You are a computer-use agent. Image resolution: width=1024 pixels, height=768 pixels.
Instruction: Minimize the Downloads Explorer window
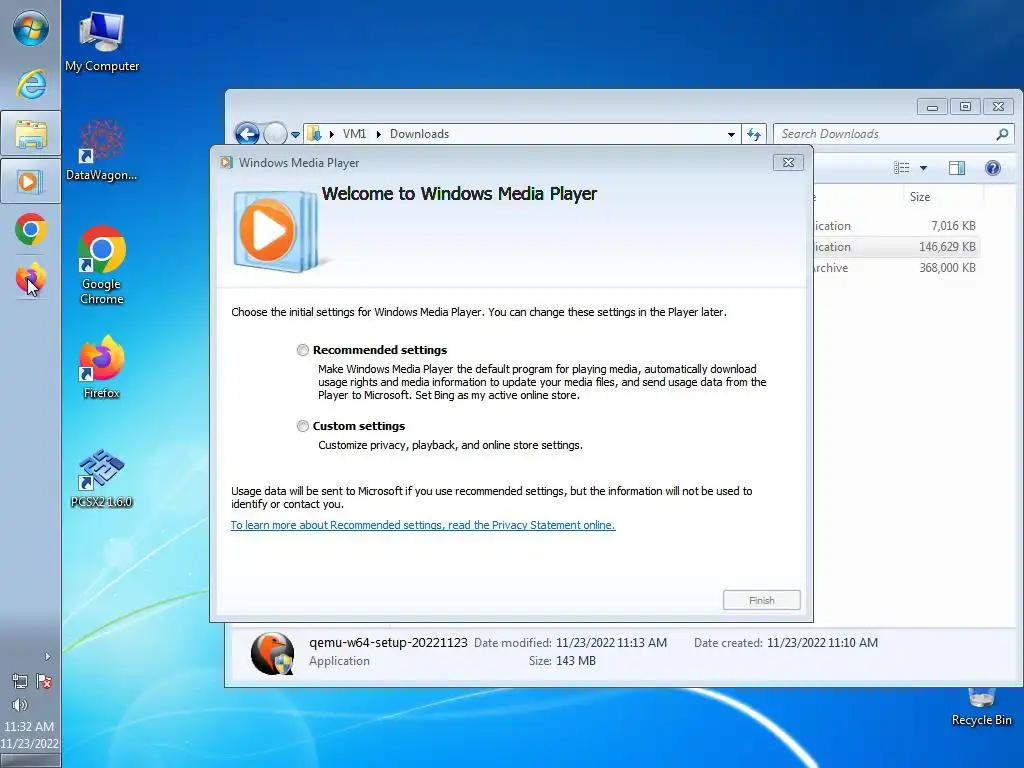(x=932, y=106)
